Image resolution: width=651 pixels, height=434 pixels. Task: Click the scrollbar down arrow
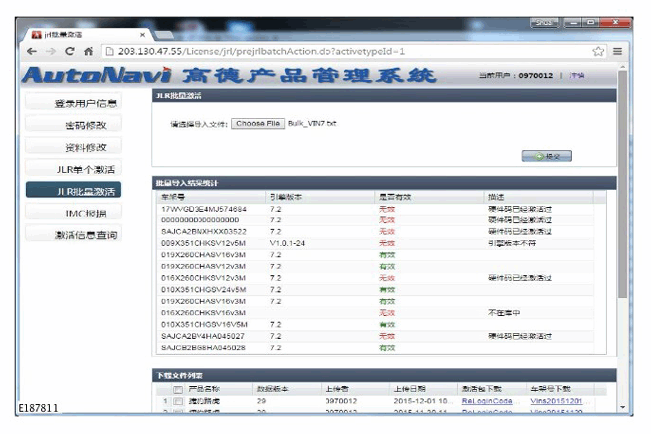click(x=622, y=407)
